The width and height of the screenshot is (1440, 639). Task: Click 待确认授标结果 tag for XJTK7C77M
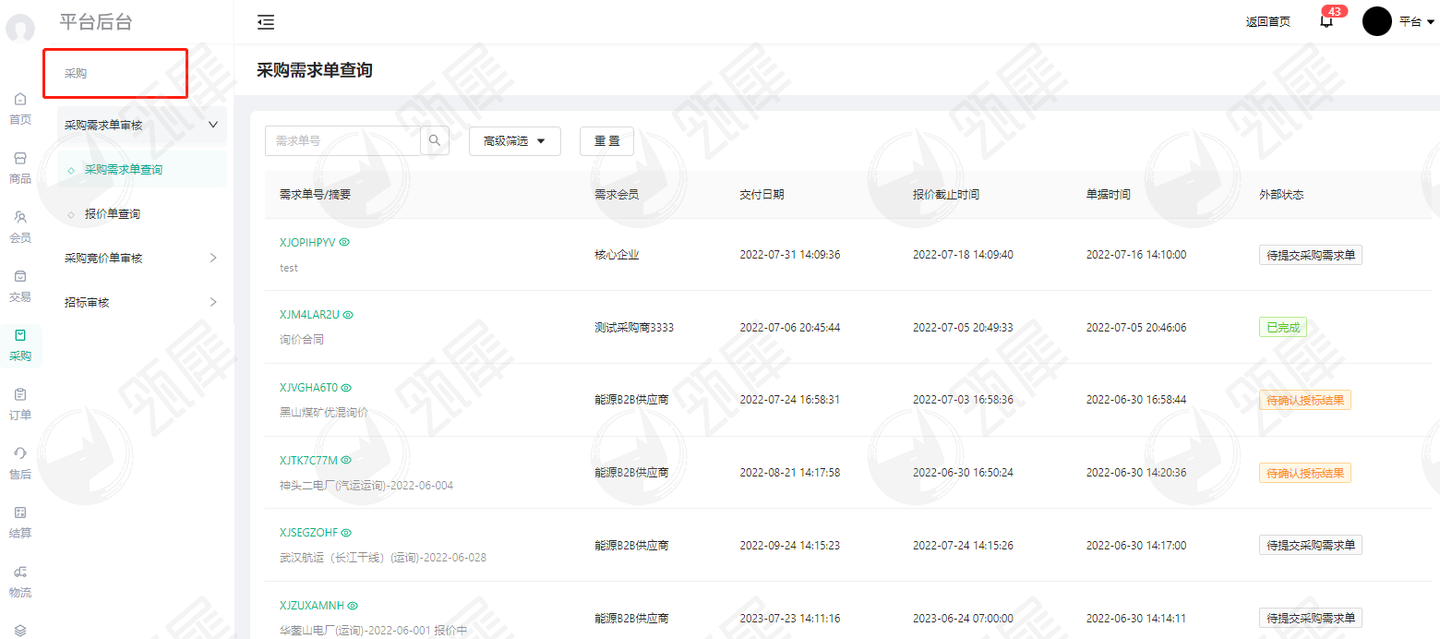click(x=1305, y=473)
